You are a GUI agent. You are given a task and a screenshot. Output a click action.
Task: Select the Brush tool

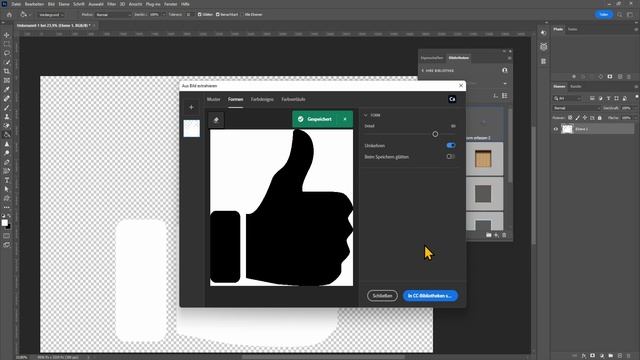(x=7, y=108)
